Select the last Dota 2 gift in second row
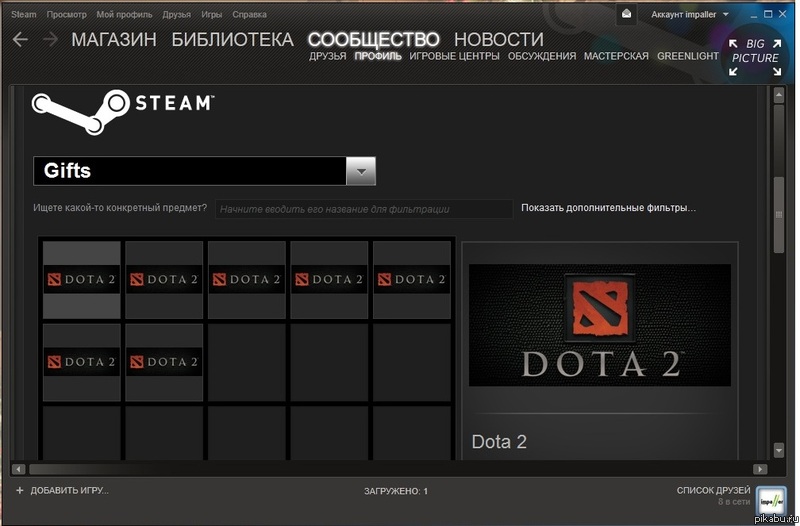The image size is (800, 526). pos(164,362)
